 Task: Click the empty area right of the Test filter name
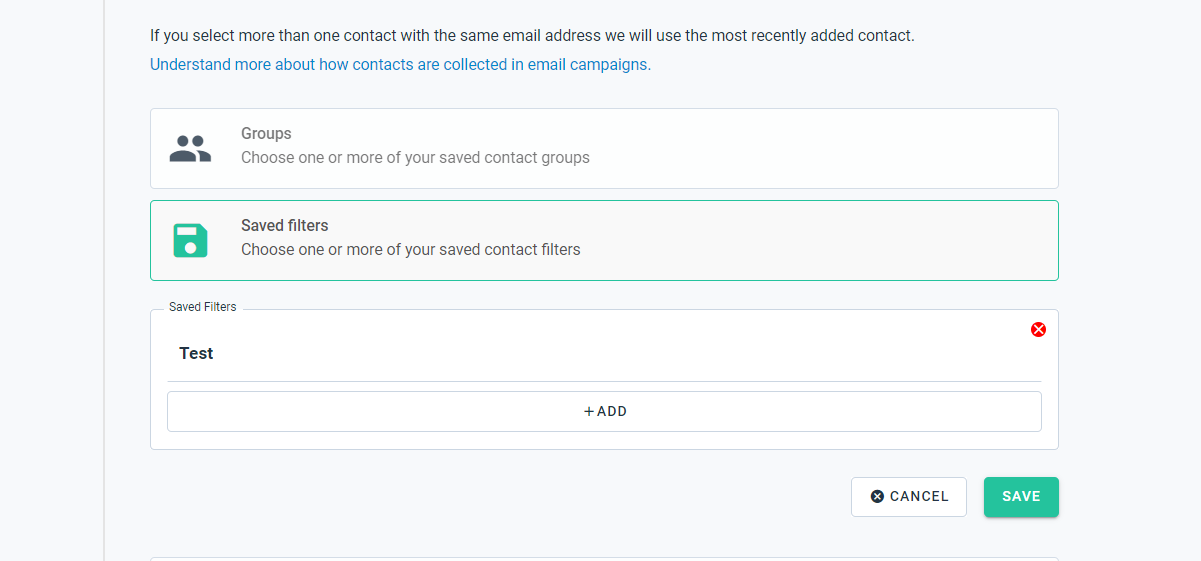[620, 353]
